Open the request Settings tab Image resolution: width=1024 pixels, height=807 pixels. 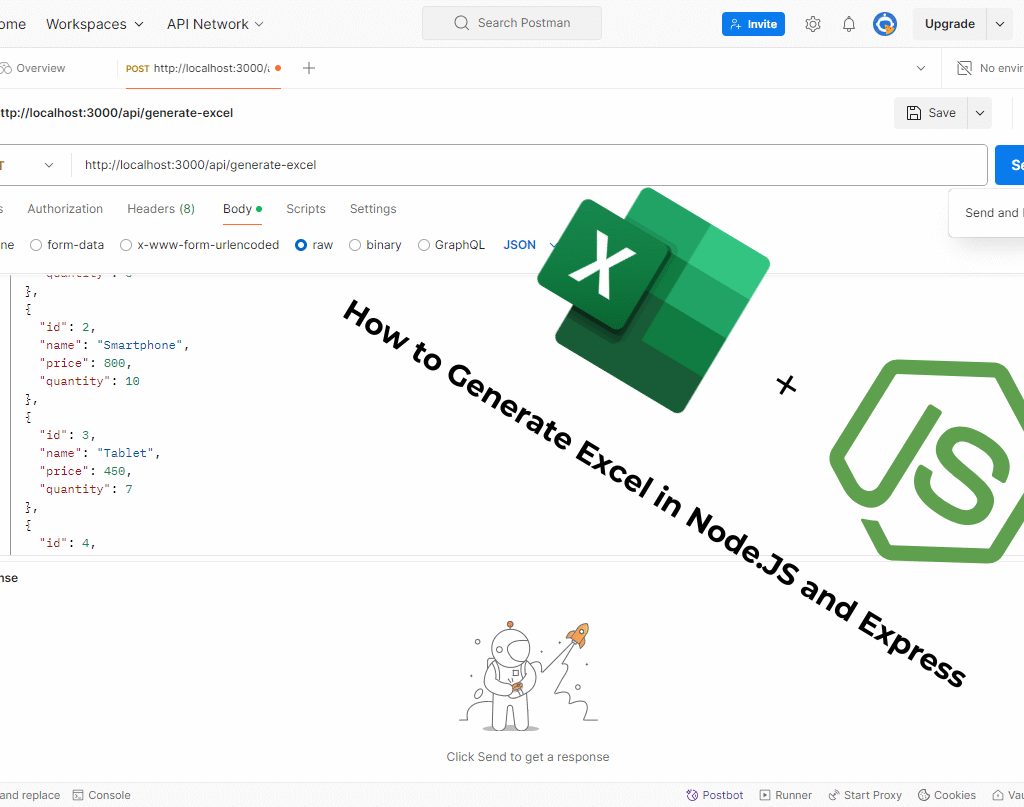373,209
